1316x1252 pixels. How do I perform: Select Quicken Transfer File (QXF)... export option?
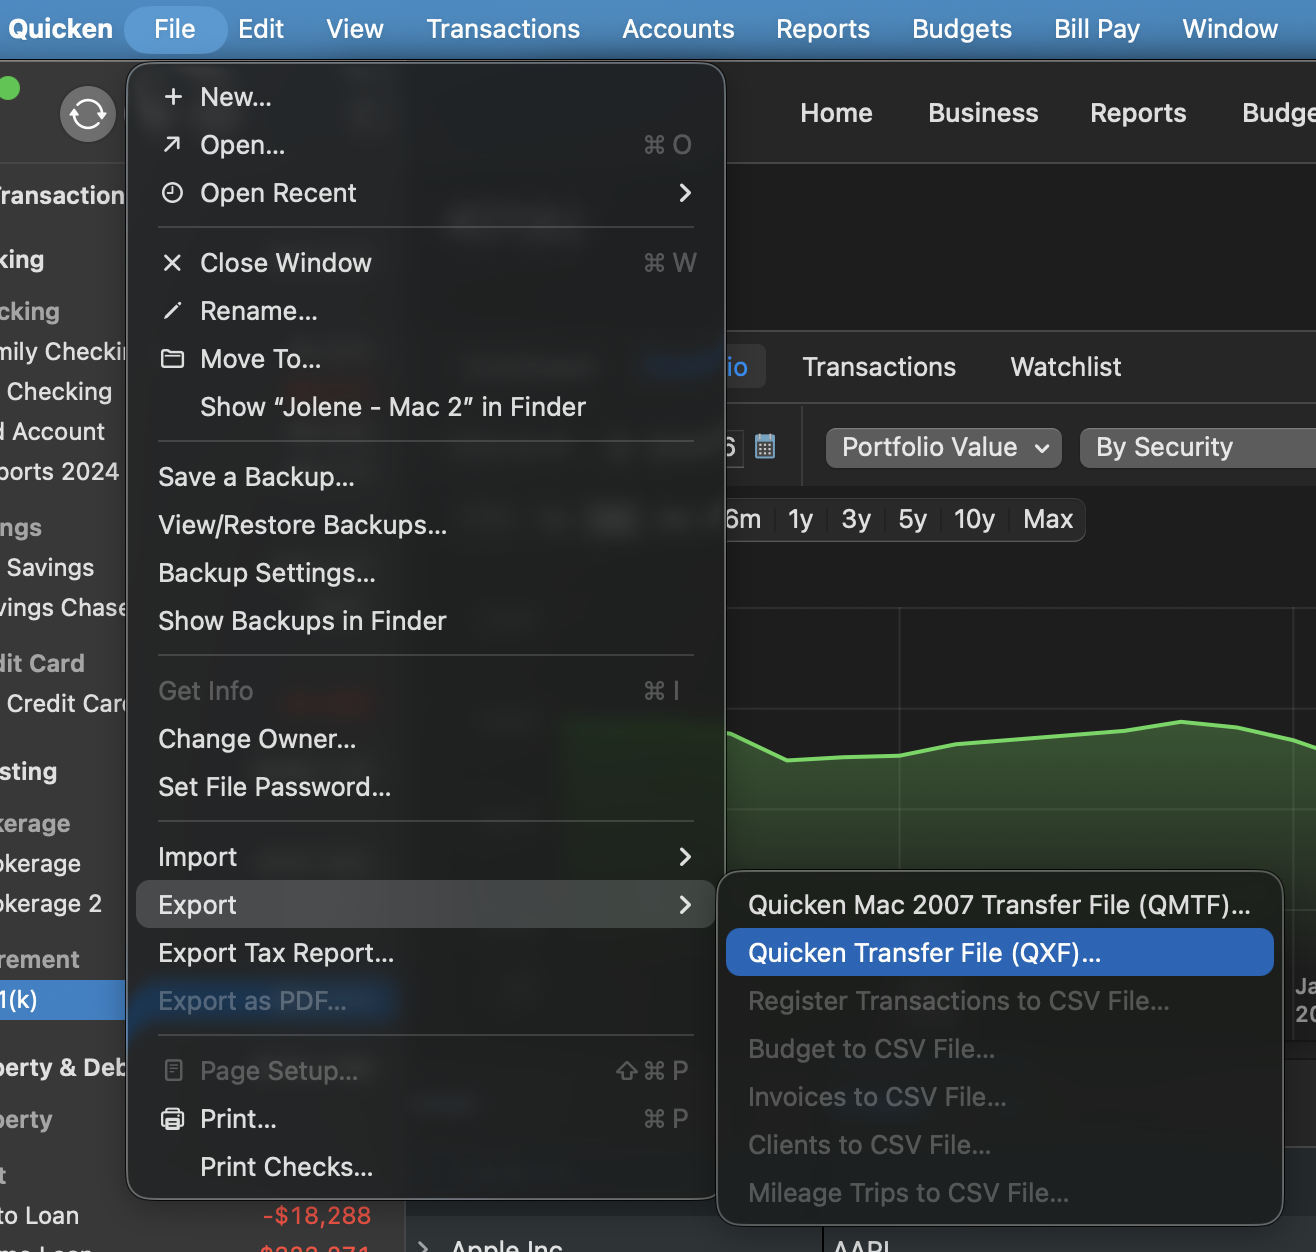tap(1000, 953)
